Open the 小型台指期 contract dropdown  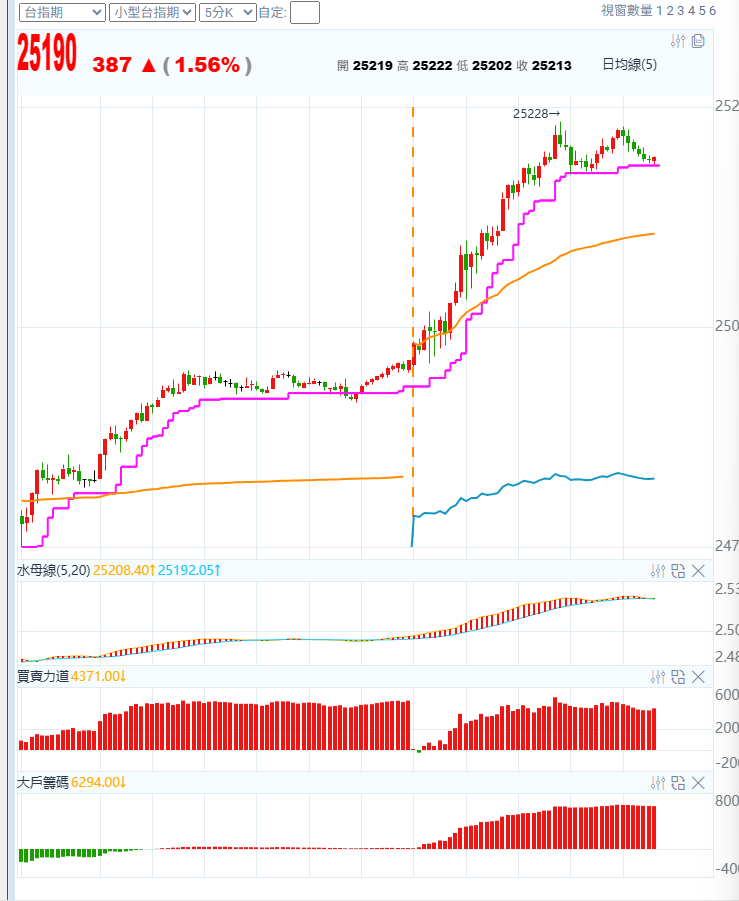click(x=152, y=12)
